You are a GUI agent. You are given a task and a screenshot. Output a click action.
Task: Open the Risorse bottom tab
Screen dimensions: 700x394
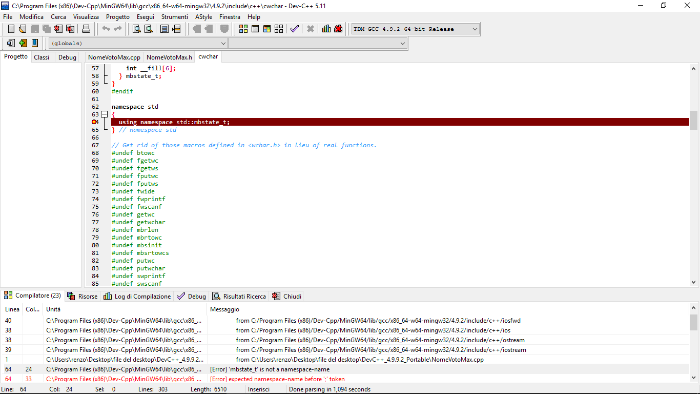click(x=82, y=296)
